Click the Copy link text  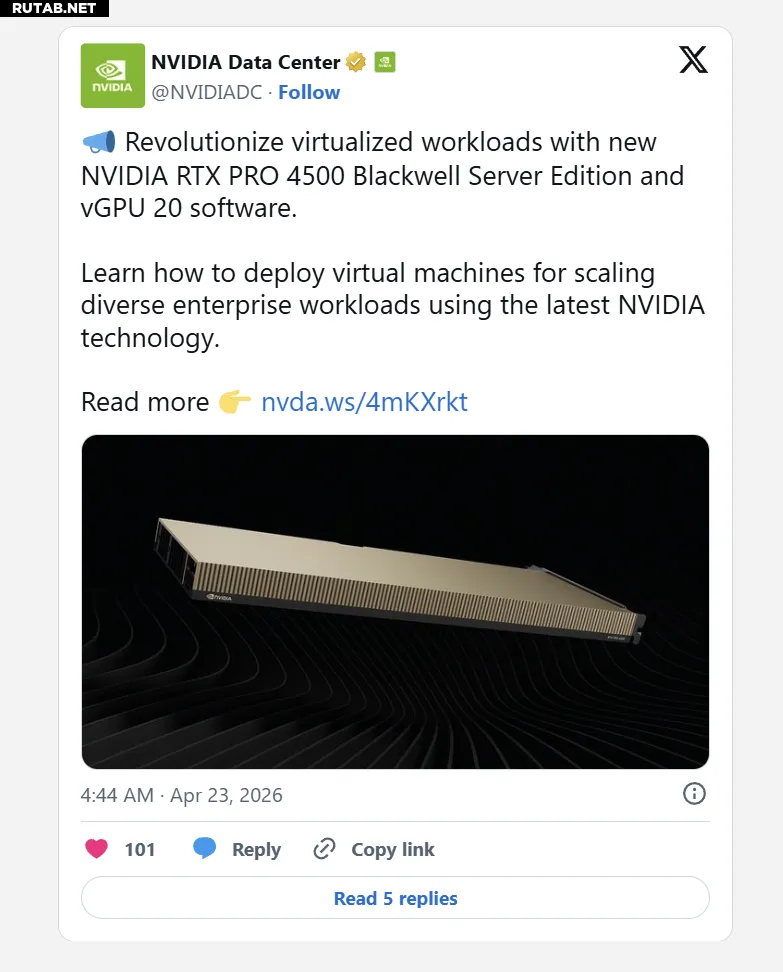[393, 849]
